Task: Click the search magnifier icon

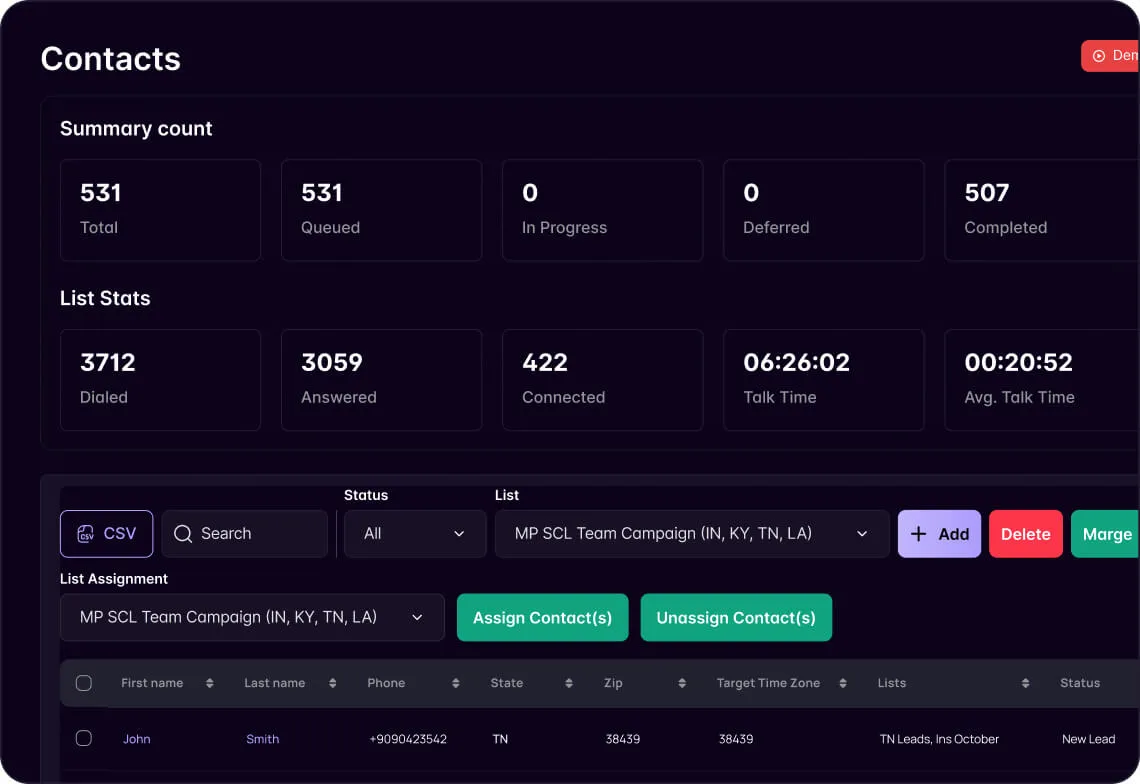Action: tap(182, 533)
